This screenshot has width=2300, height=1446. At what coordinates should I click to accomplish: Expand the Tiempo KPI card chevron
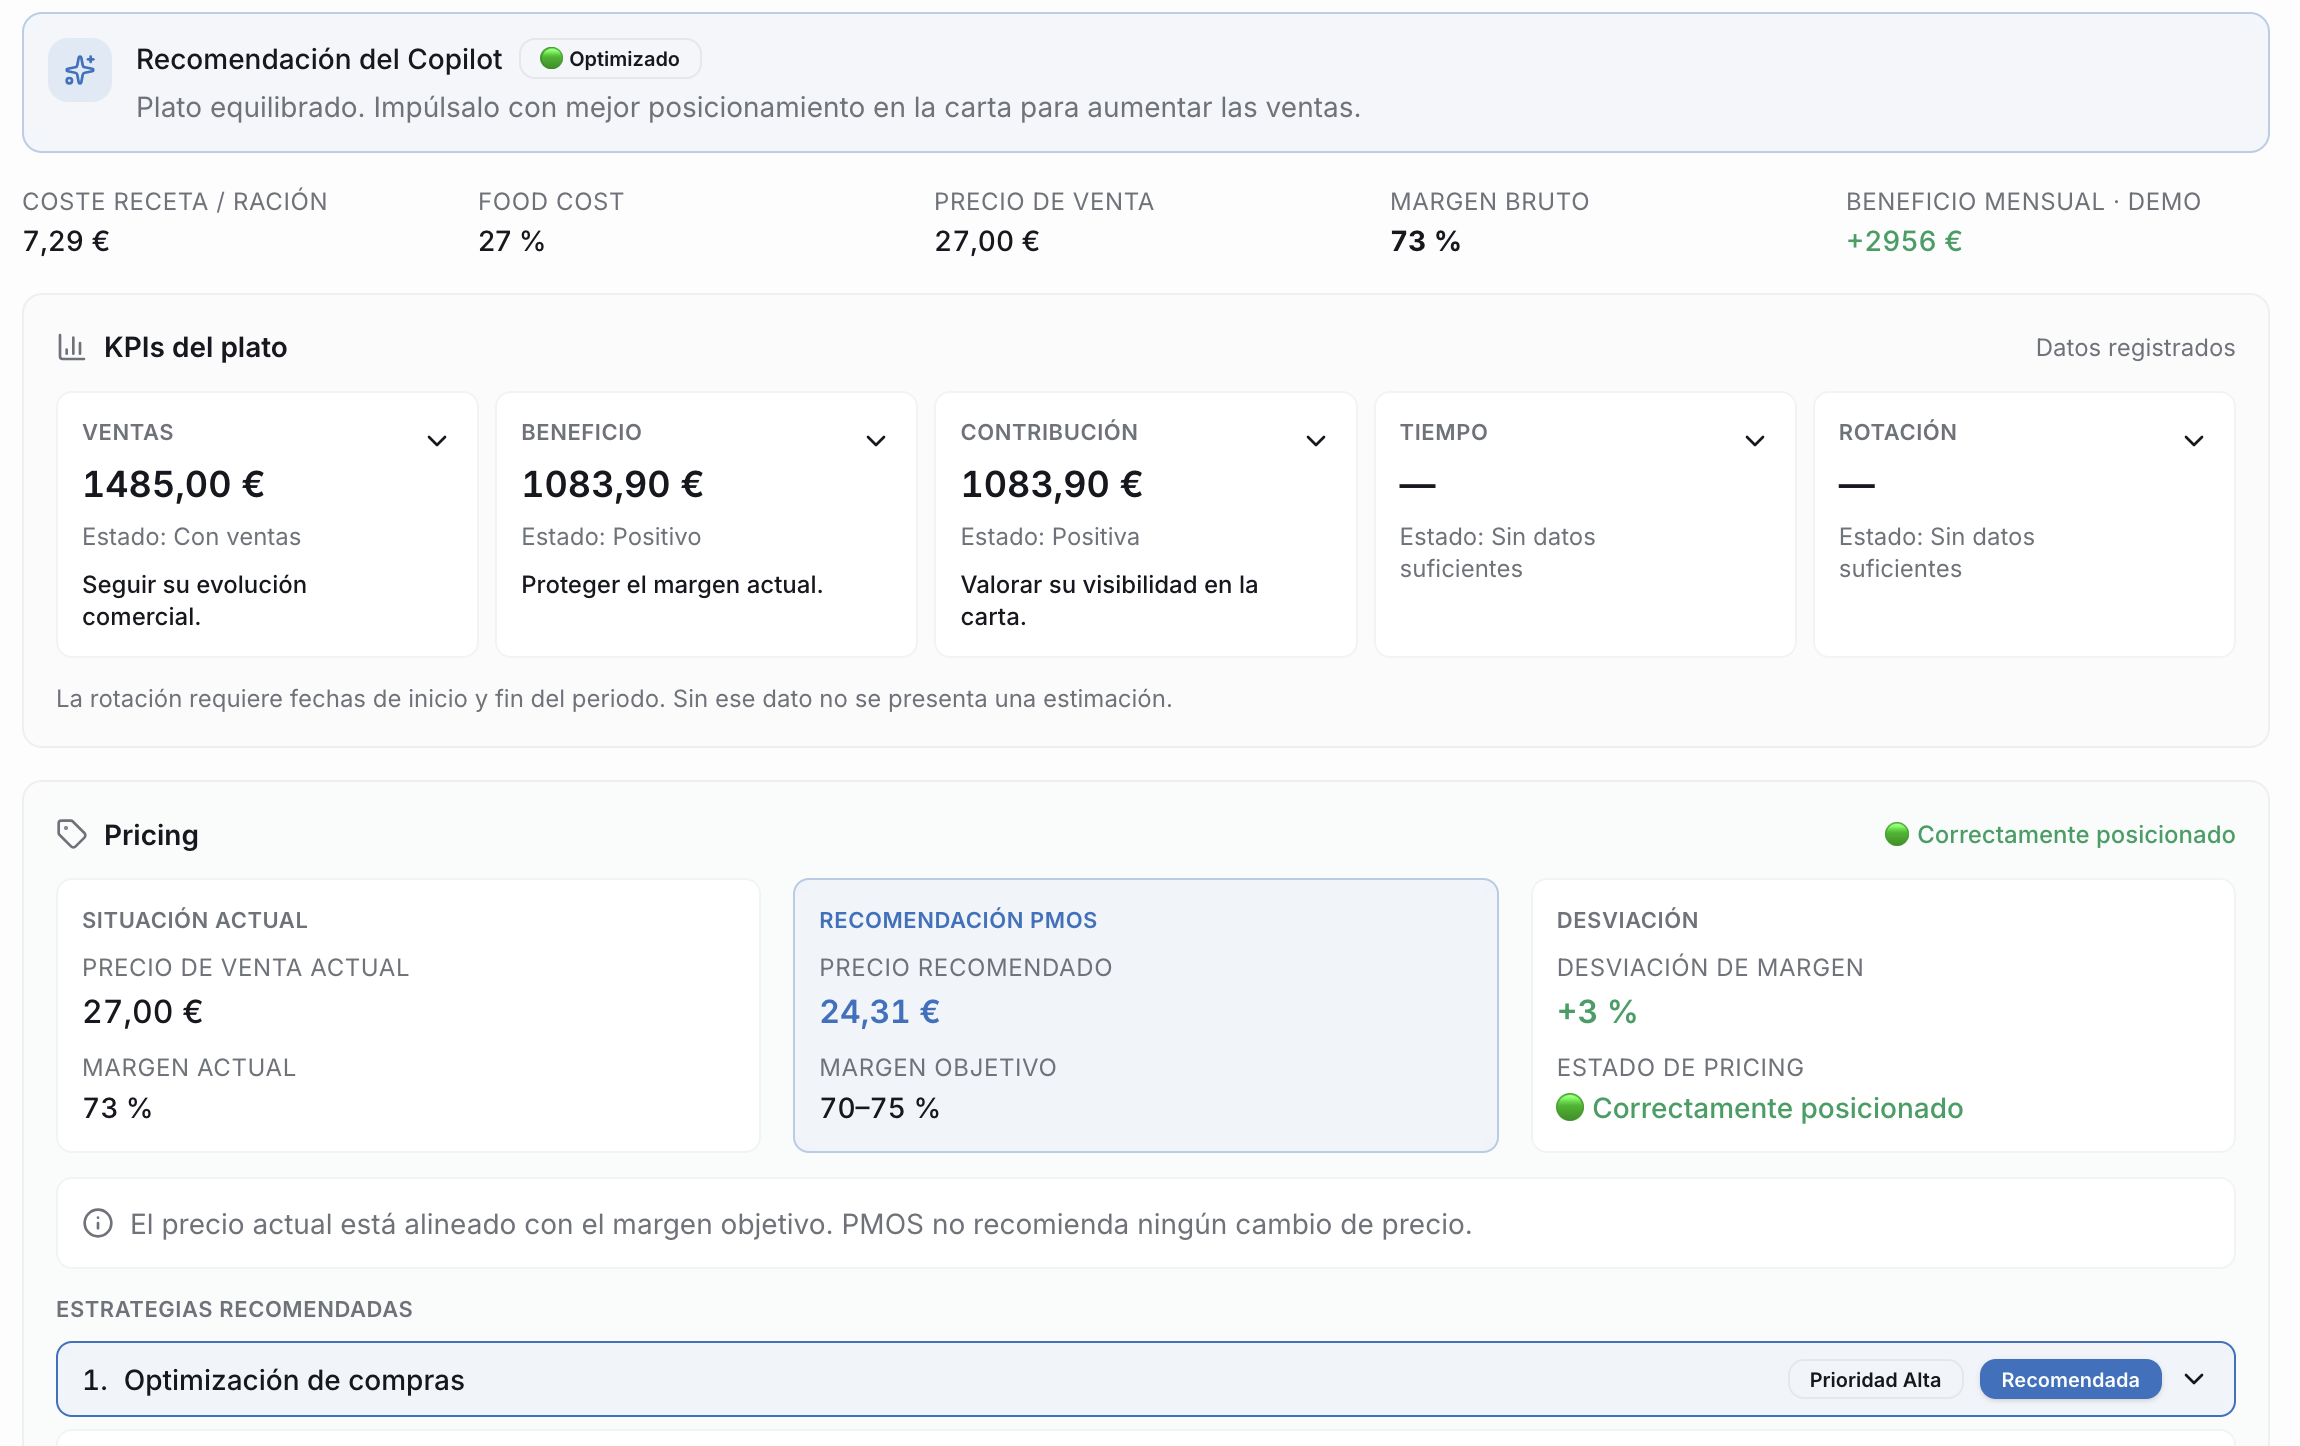(x=1755, y=441)
